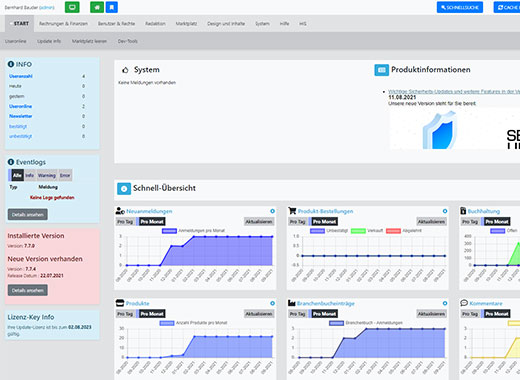This screenshot has width=520, height=380.
Task: Open settings circle icon on Produkt-Bestellungen widget
Action: (x=445, y=211)
